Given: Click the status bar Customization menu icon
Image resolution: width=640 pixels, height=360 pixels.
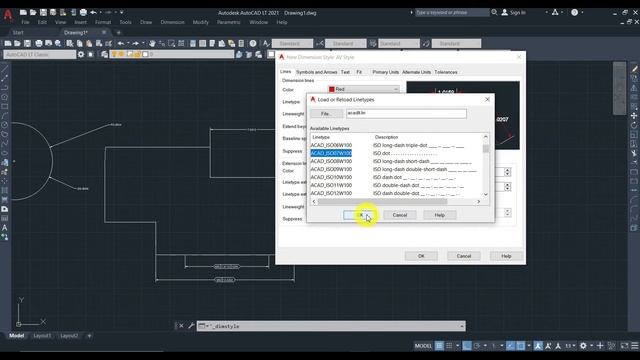Looking at the screenshot, I should click(x=635, y=346).
